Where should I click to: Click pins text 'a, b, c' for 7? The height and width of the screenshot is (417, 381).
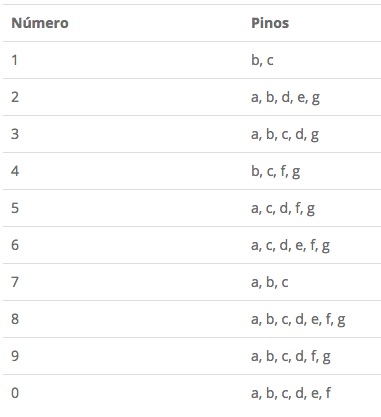pyautogui.click(x=270, y=282)
